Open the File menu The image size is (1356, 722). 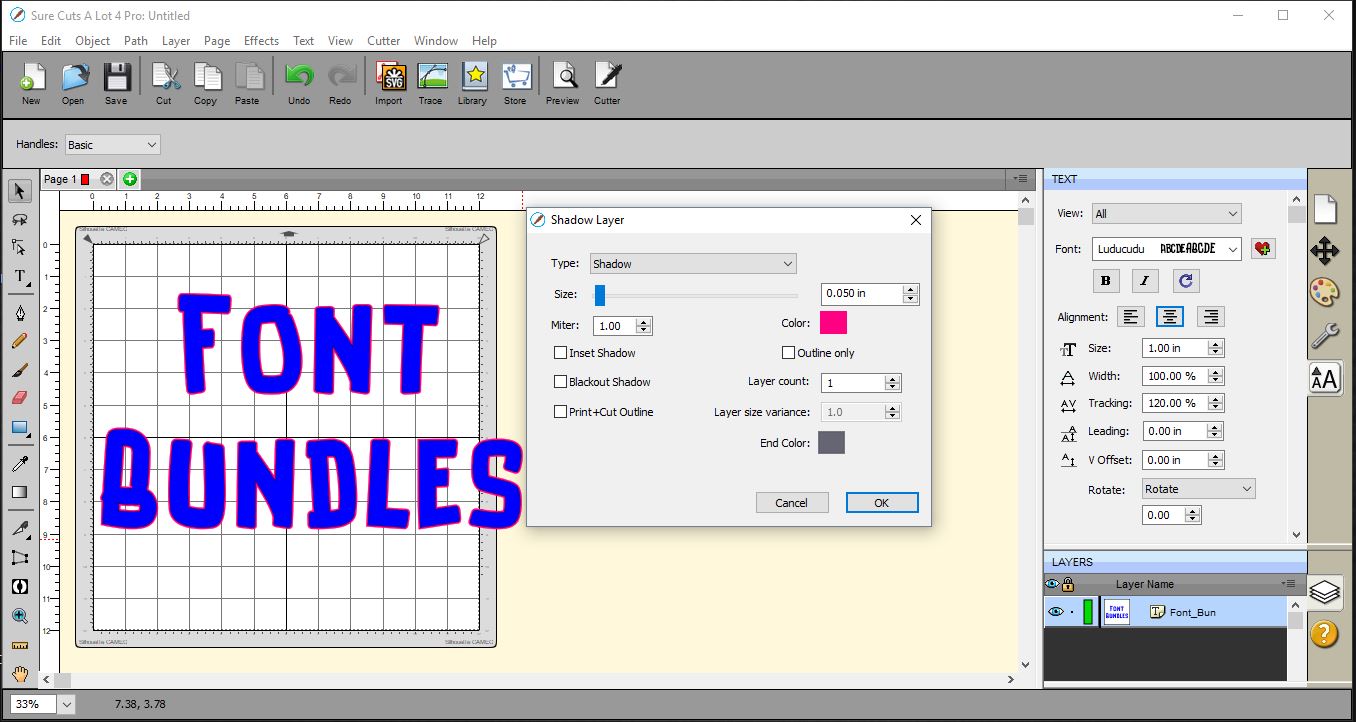point(18,41)
